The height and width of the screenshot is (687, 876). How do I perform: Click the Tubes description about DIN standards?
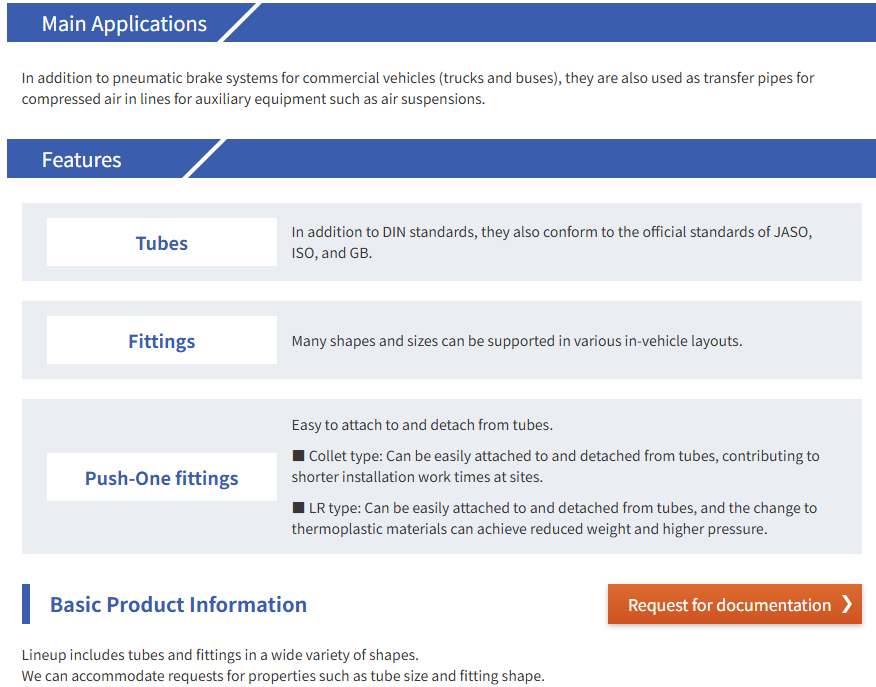coord(551,242)
